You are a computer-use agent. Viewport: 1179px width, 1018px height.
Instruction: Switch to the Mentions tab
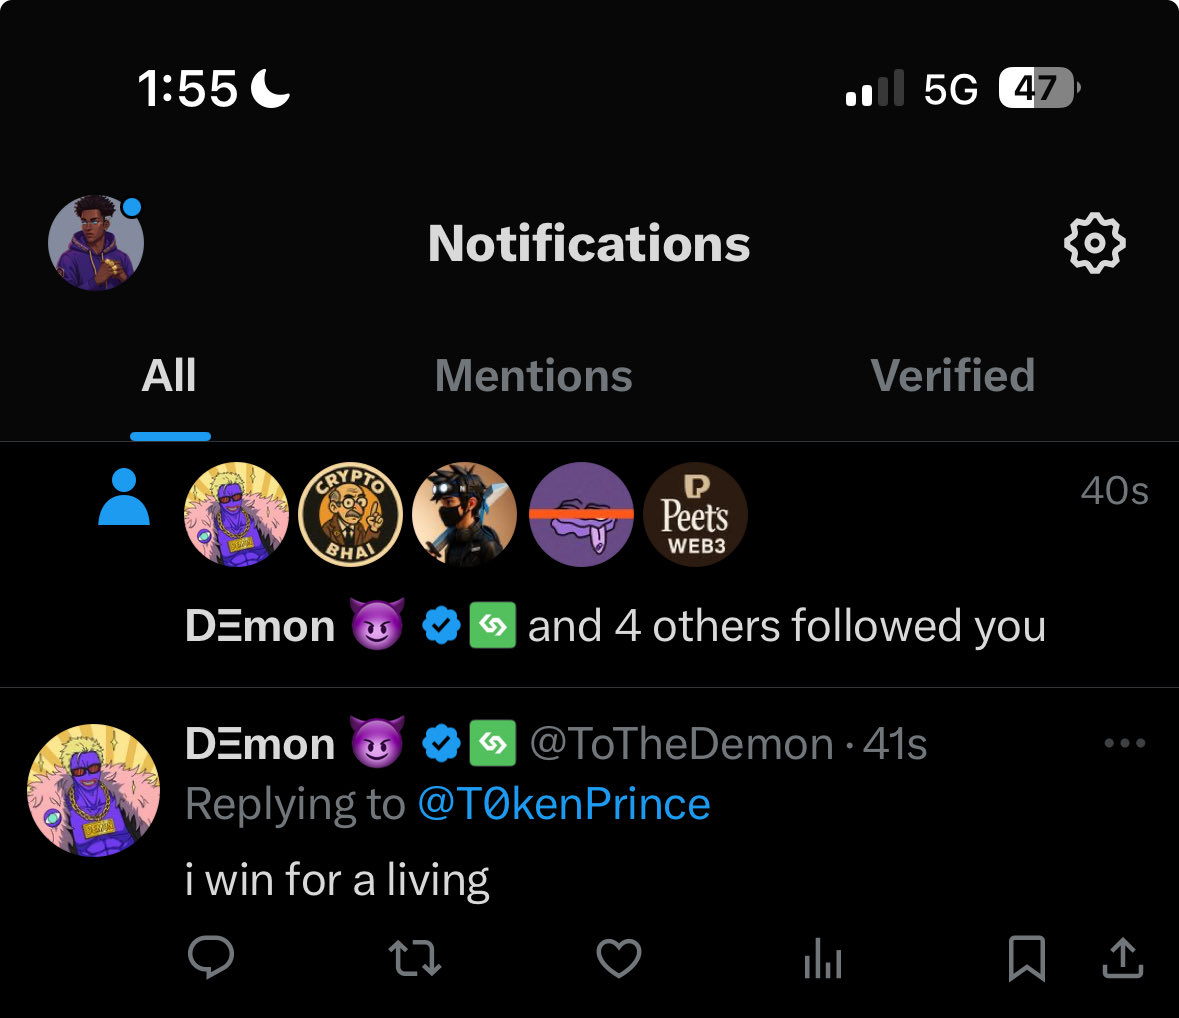[x=534, y=376]
